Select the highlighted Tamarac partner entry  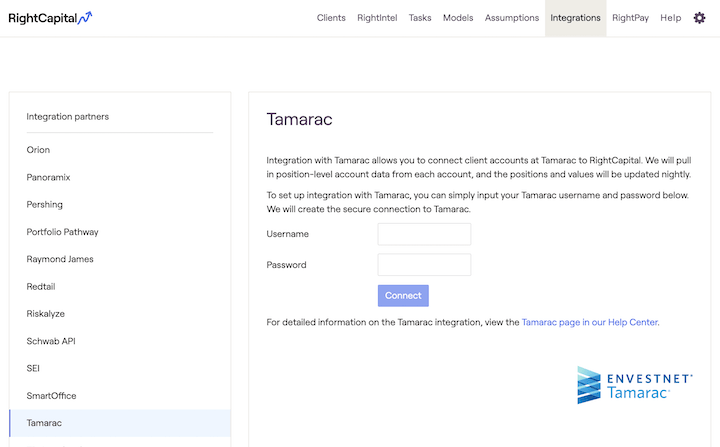pyautogui.click(x=120, y=423)
